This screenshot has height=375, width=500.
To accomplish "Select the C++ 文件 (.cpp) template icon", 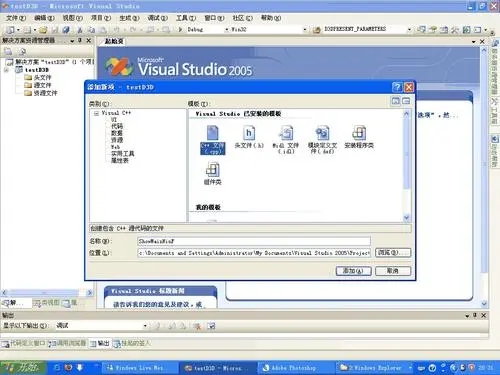I will 213,140.
